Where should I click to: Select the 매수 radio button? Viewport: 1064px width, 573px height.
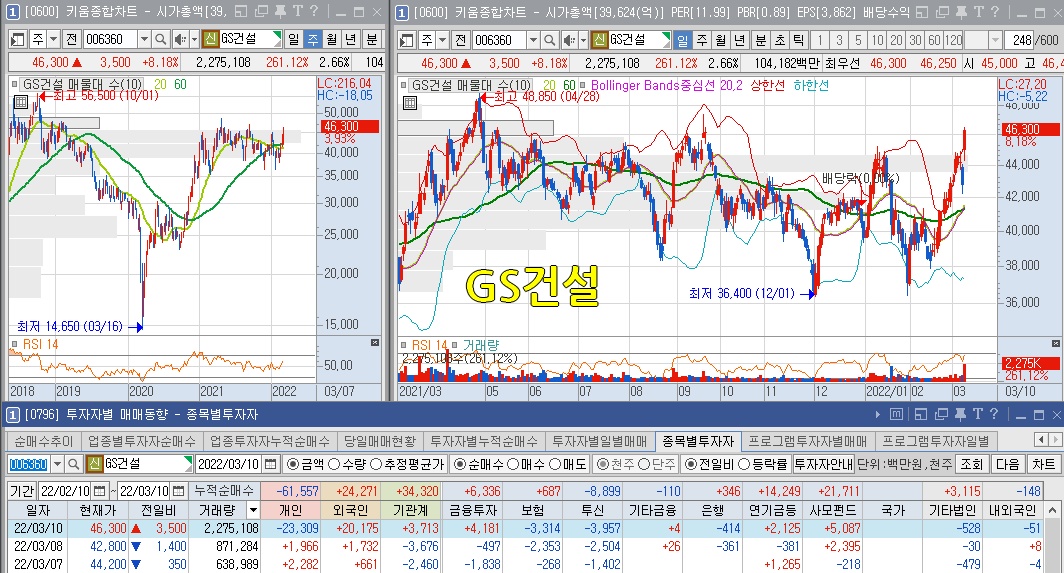click(x=514, y=464)
